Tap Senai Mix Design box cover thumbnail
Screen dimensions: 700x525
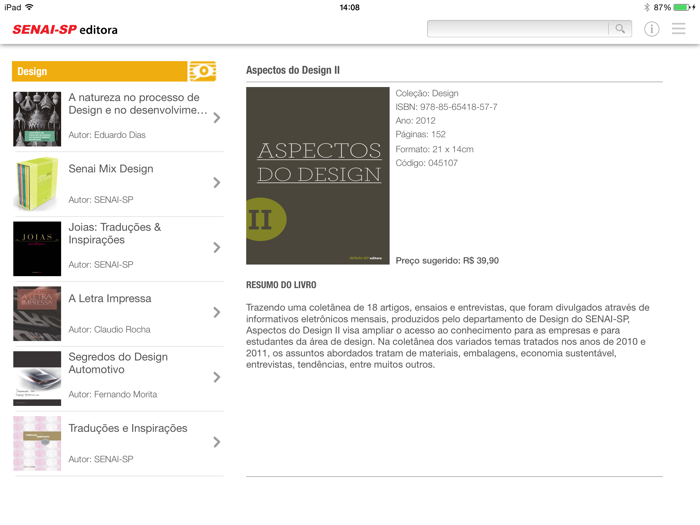(37, 184)
